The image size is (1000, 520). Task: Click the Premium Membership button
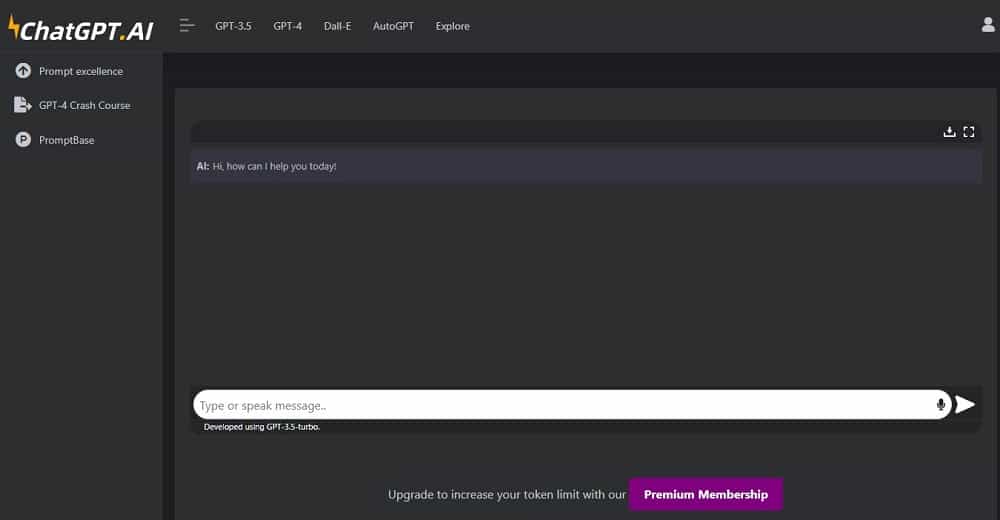click(705, 494)
